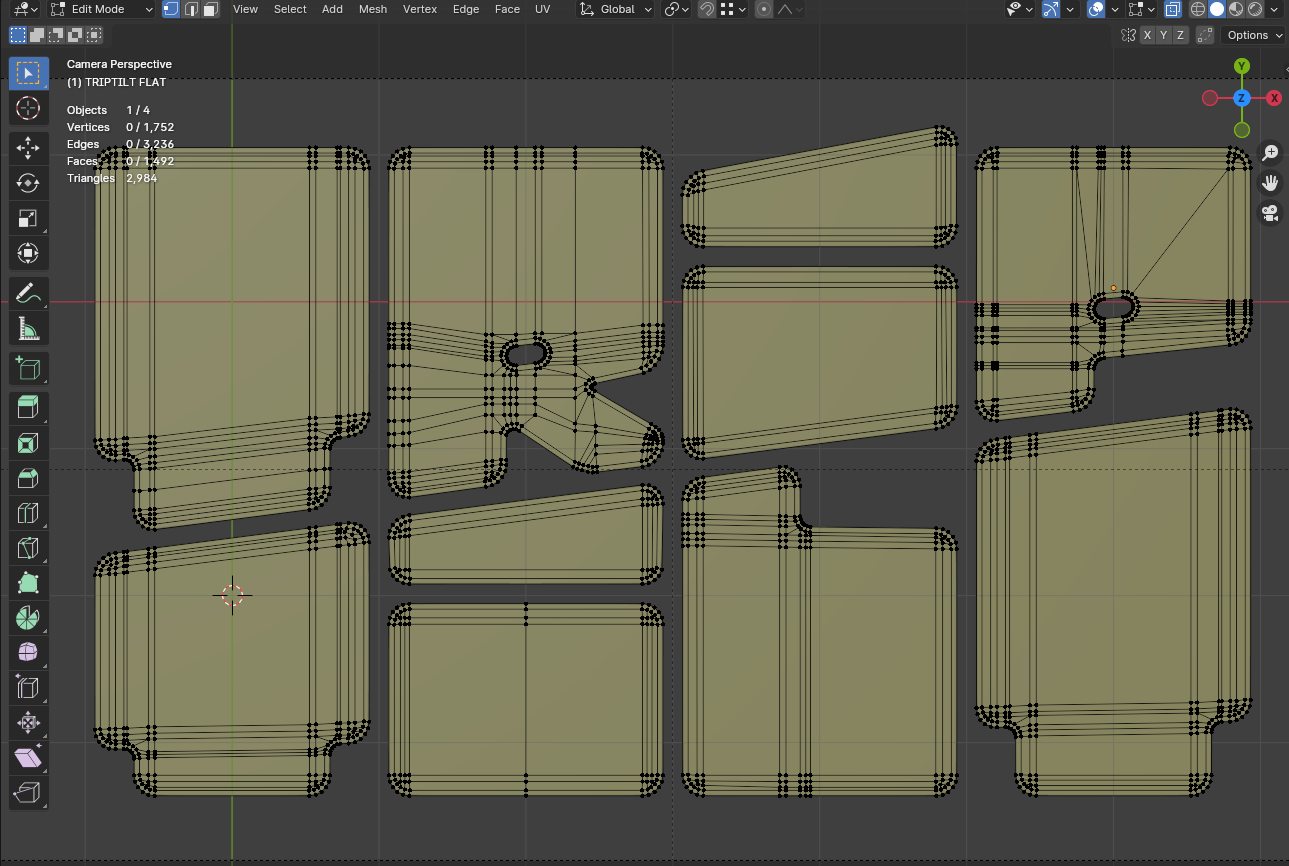Screen dimensions: 1289x866
Task: Click the green Y axis gizmo ball
Action: 1241,66
